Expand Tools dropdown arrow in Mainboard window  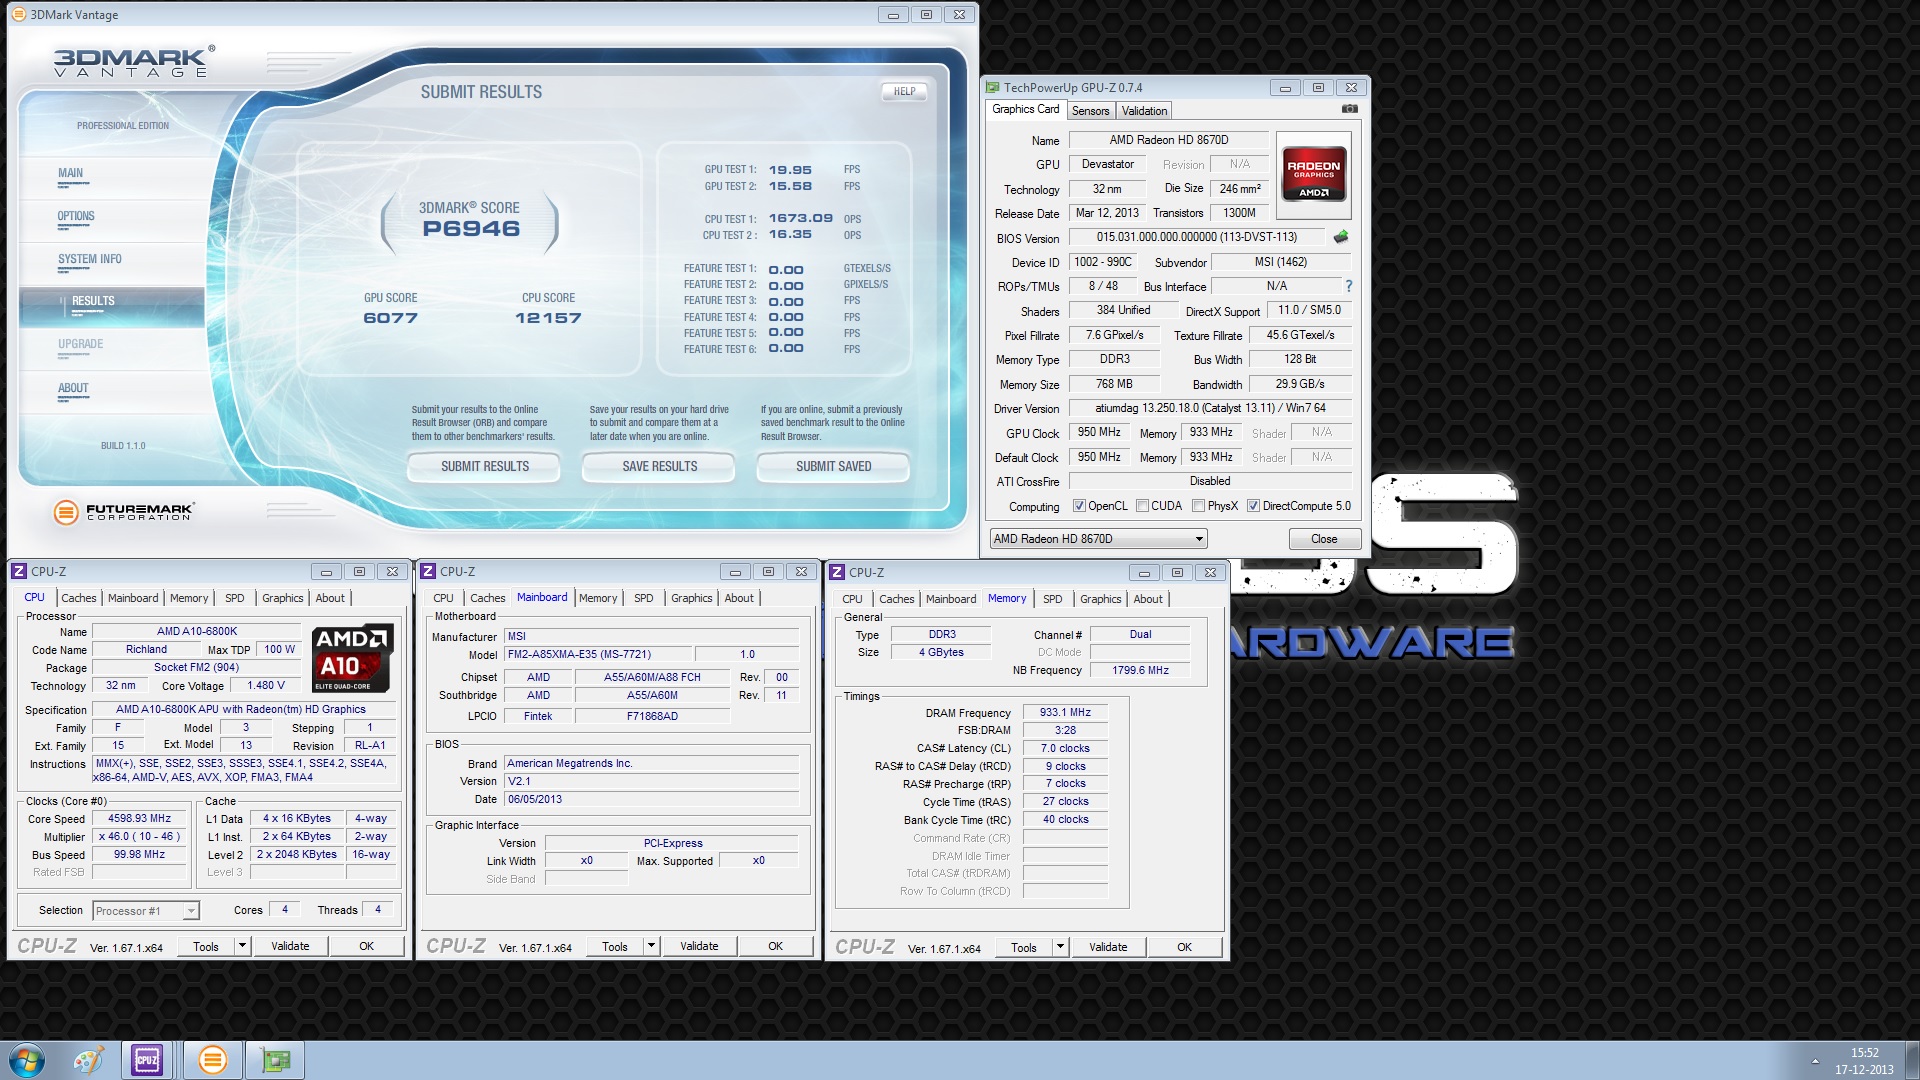pyautogui.click(x=650, y=946)
